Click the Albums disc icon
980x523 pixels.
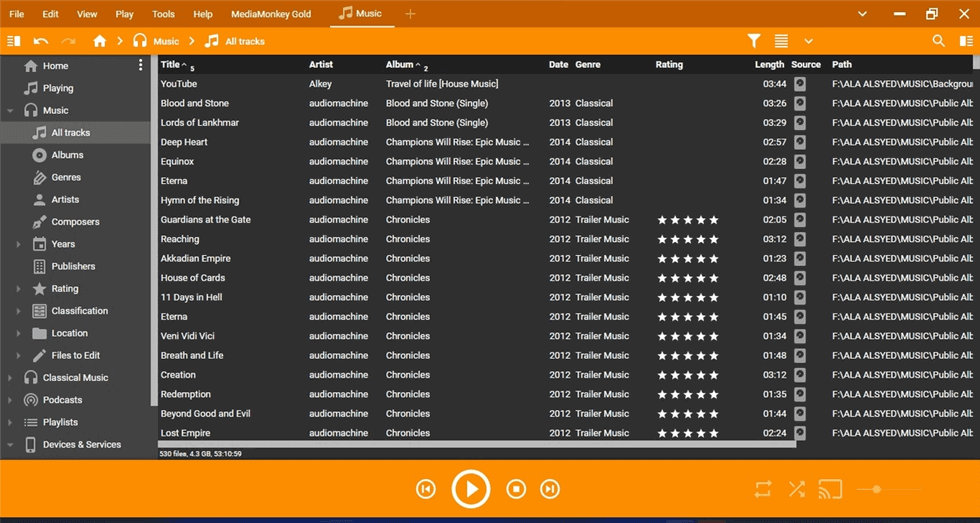[x=39, y=155]
